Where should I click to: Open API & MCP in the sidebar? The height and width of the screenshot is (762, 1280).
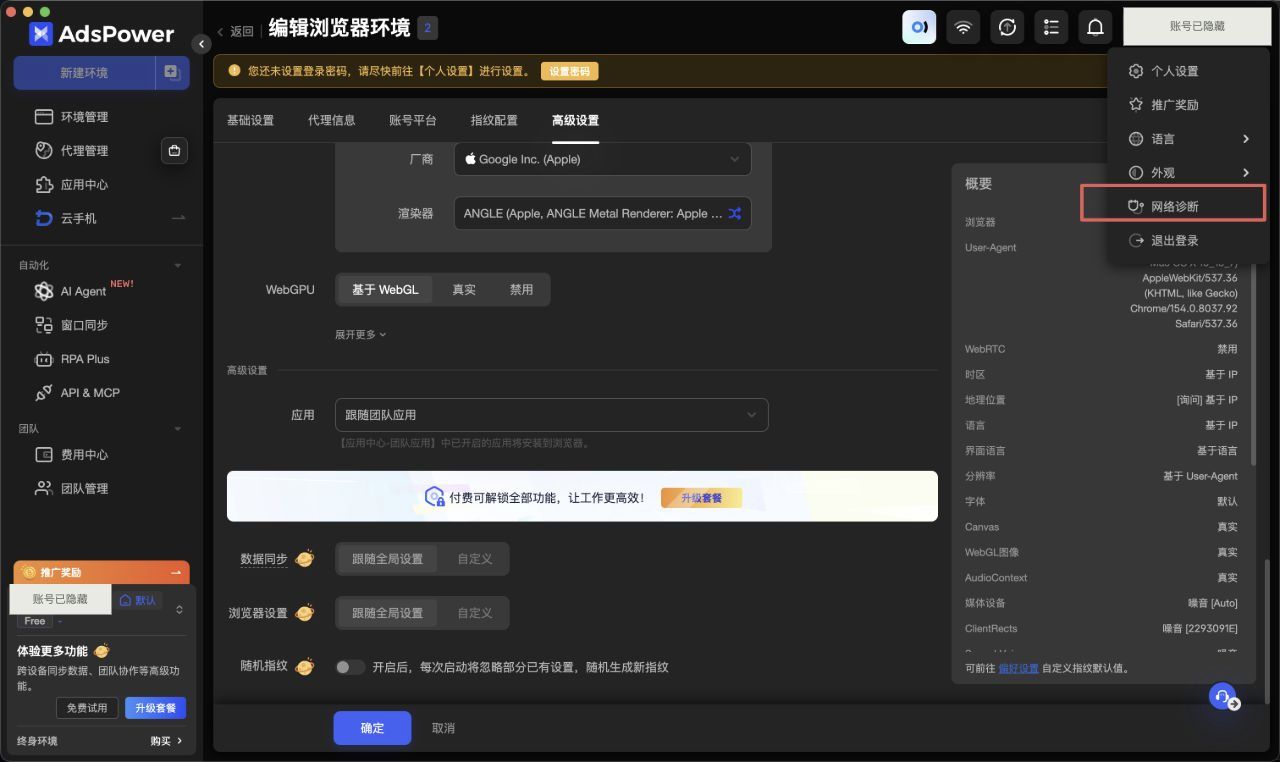click(90, 393)
